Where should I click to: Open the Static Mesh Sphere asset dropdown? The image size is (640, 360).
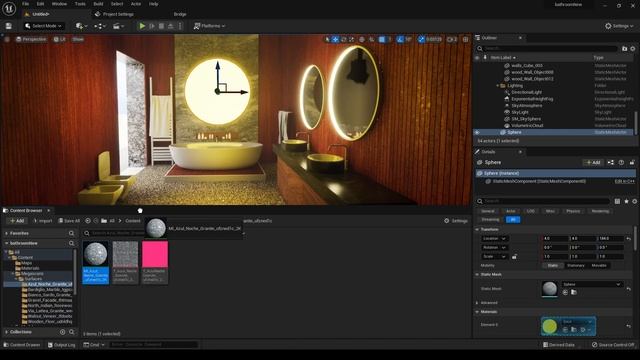tap(591, 284)
